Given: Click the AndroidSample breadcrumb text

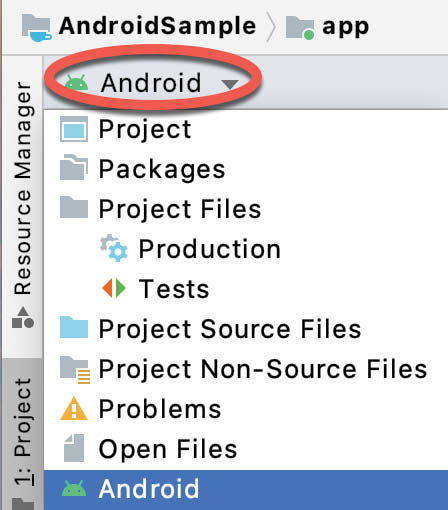Looking at the screenshot, I should pos(157,26).
